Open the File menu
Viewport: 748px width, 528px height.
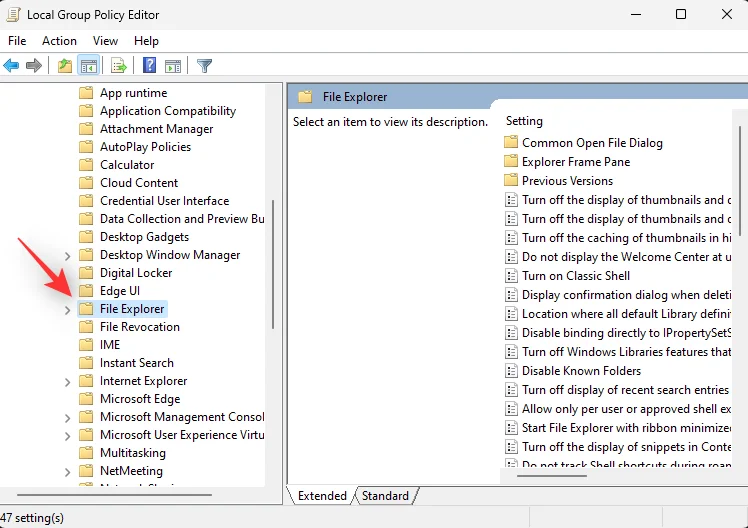tap(17, 41)
